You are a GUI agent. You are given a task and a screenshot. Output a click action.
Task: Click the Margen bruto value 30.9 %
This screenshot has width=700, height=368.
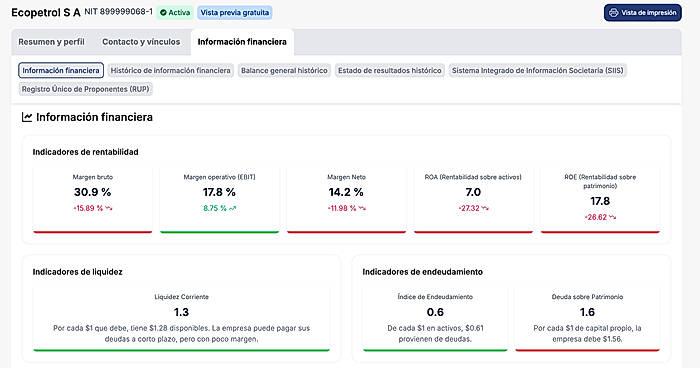(x=92, y=192)
